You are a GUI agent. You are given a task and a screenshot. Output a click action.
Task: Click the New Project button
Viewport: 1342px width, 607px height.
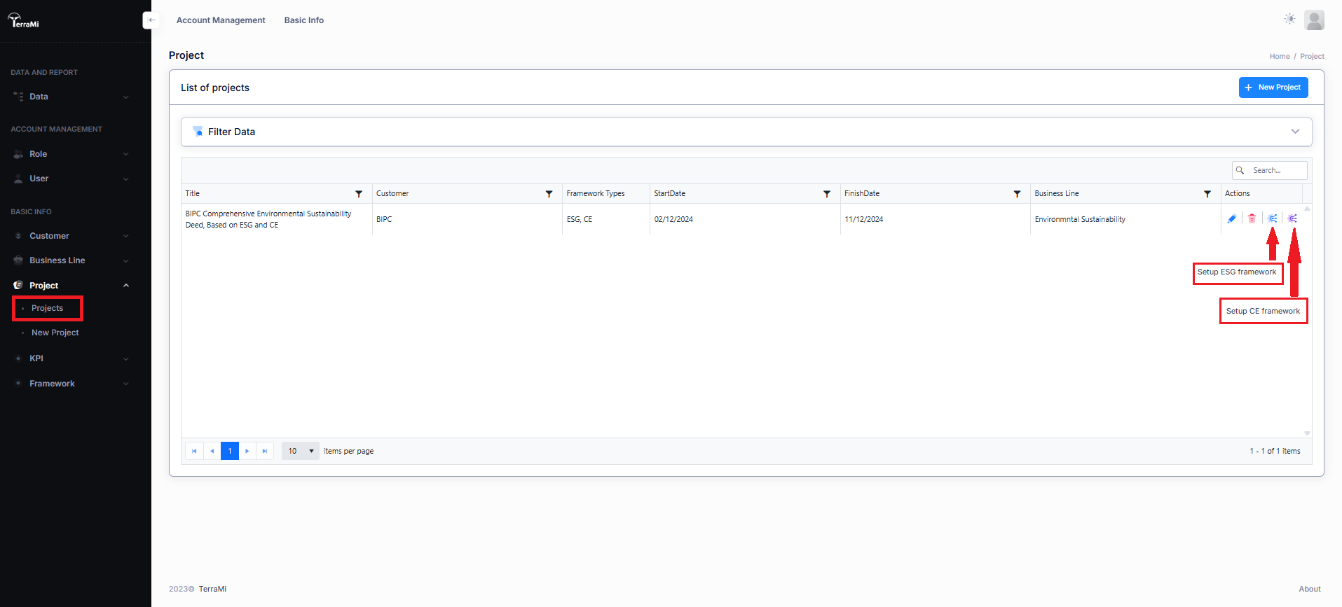coord(1273,88)
